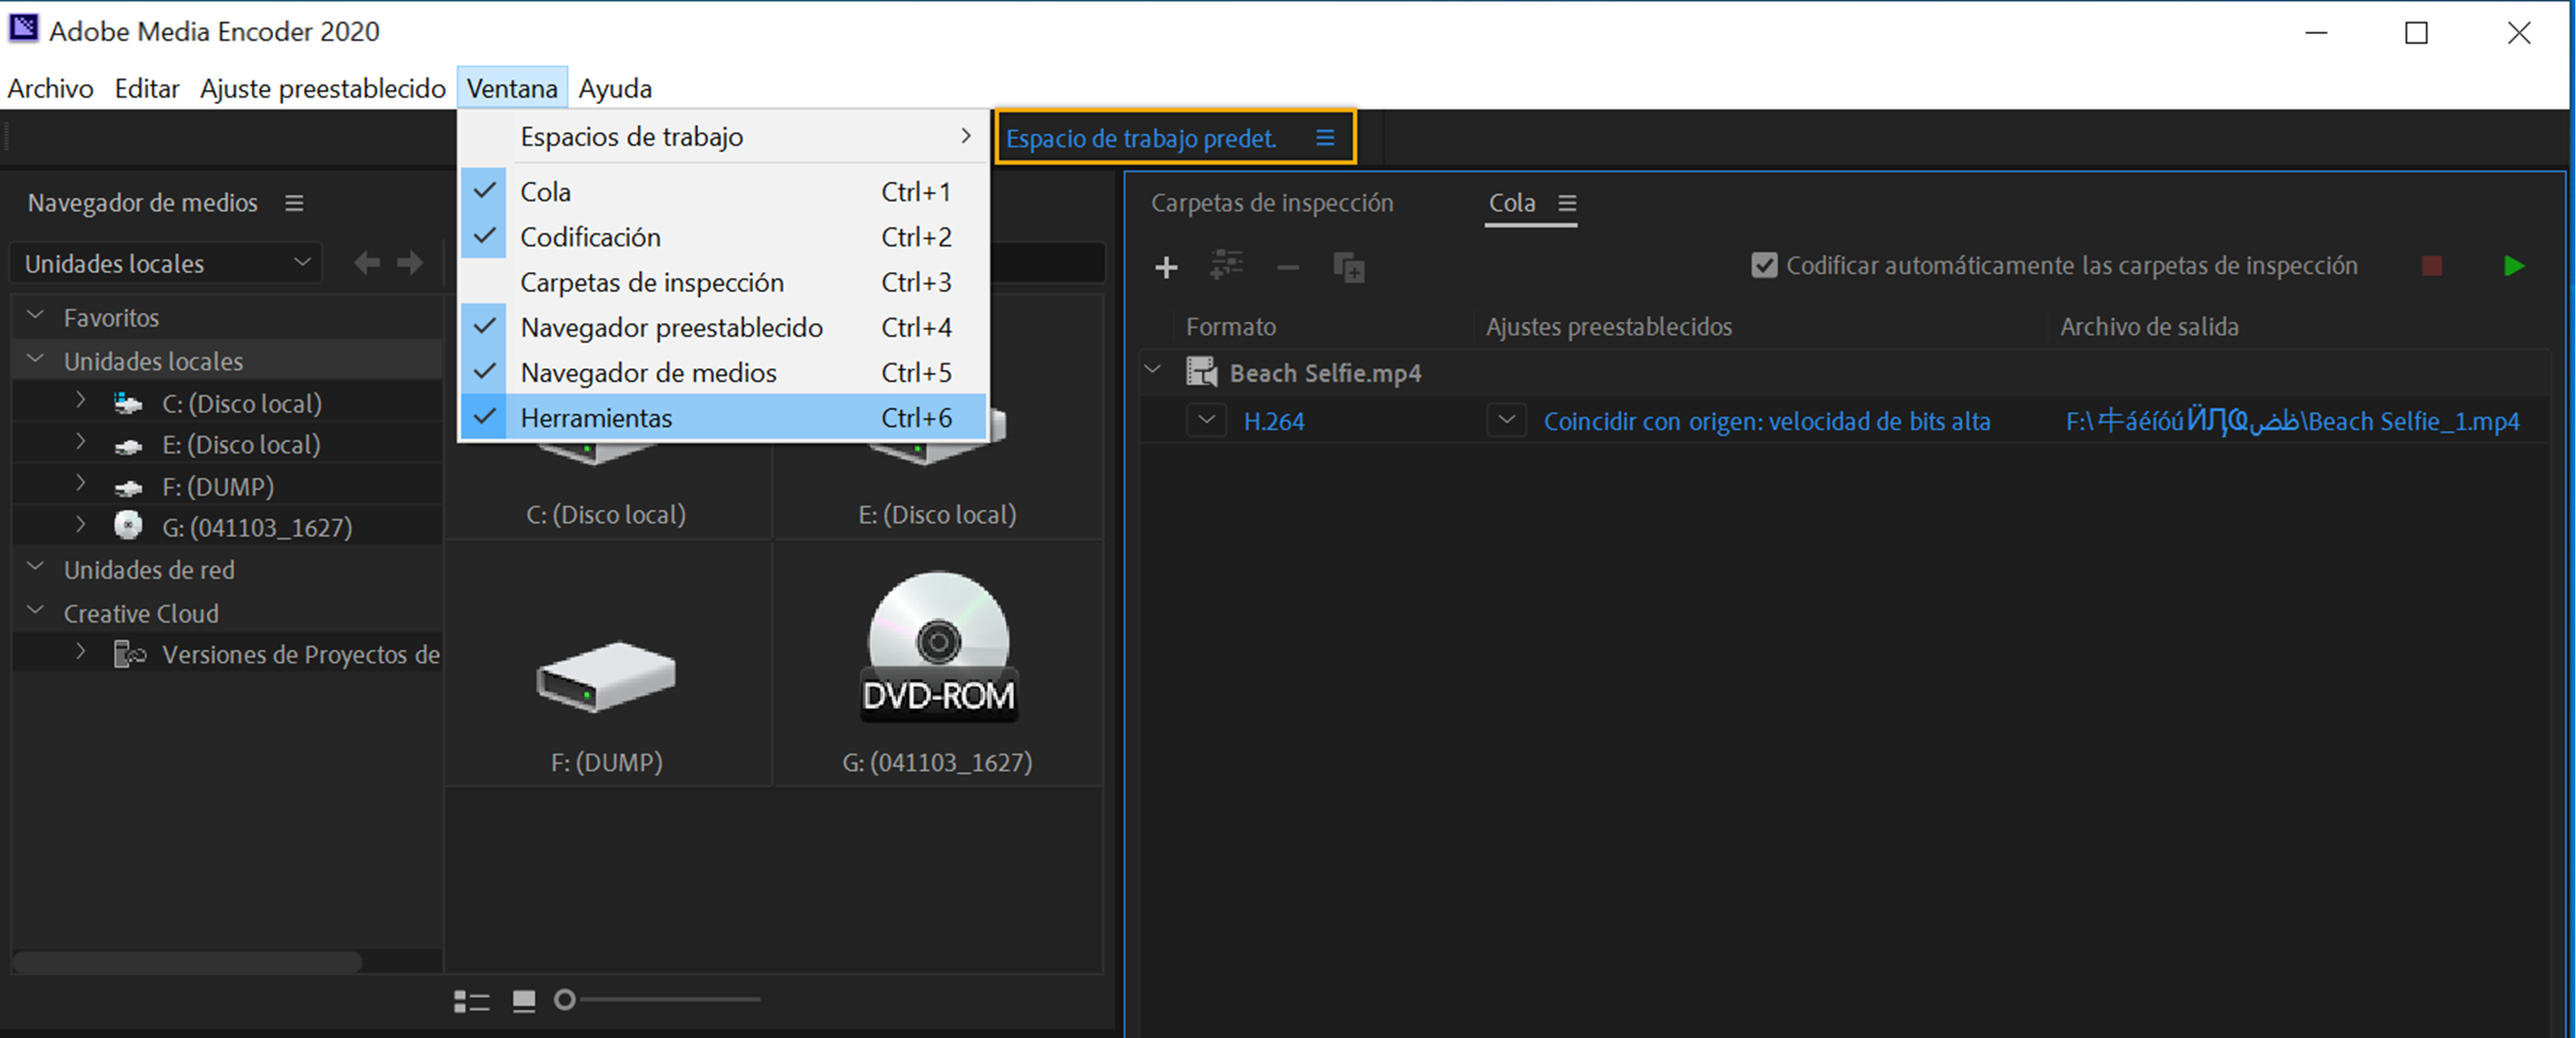The width and height of the screenshot is (2576, 1038).
Task: Toggle Codificar automáticamente las carpetas de inspección checkbox
Action: 1764,266
